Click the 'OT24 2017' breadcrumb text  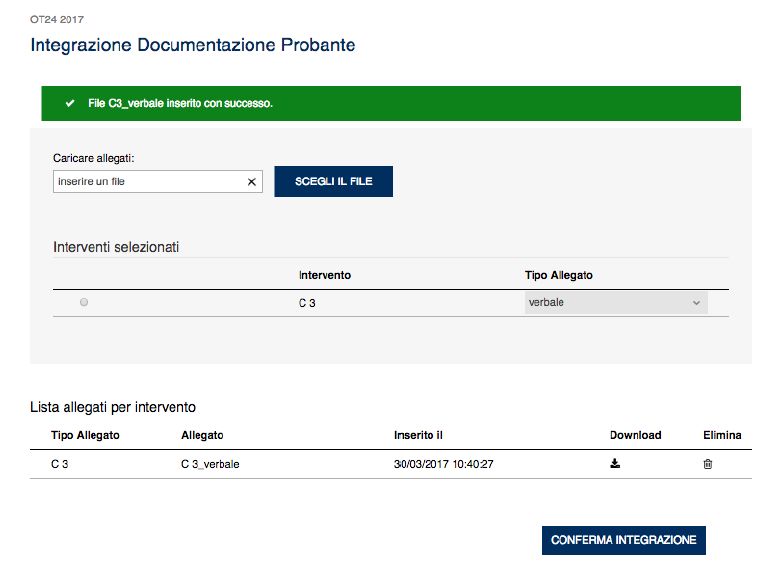tap(57, 19)
